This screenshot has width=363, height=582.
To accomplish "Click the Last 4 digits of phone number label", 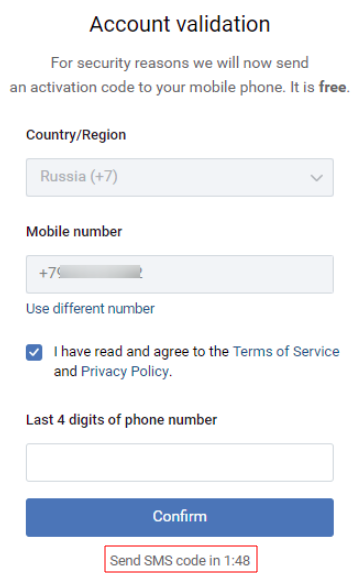I will pos(121,420).
